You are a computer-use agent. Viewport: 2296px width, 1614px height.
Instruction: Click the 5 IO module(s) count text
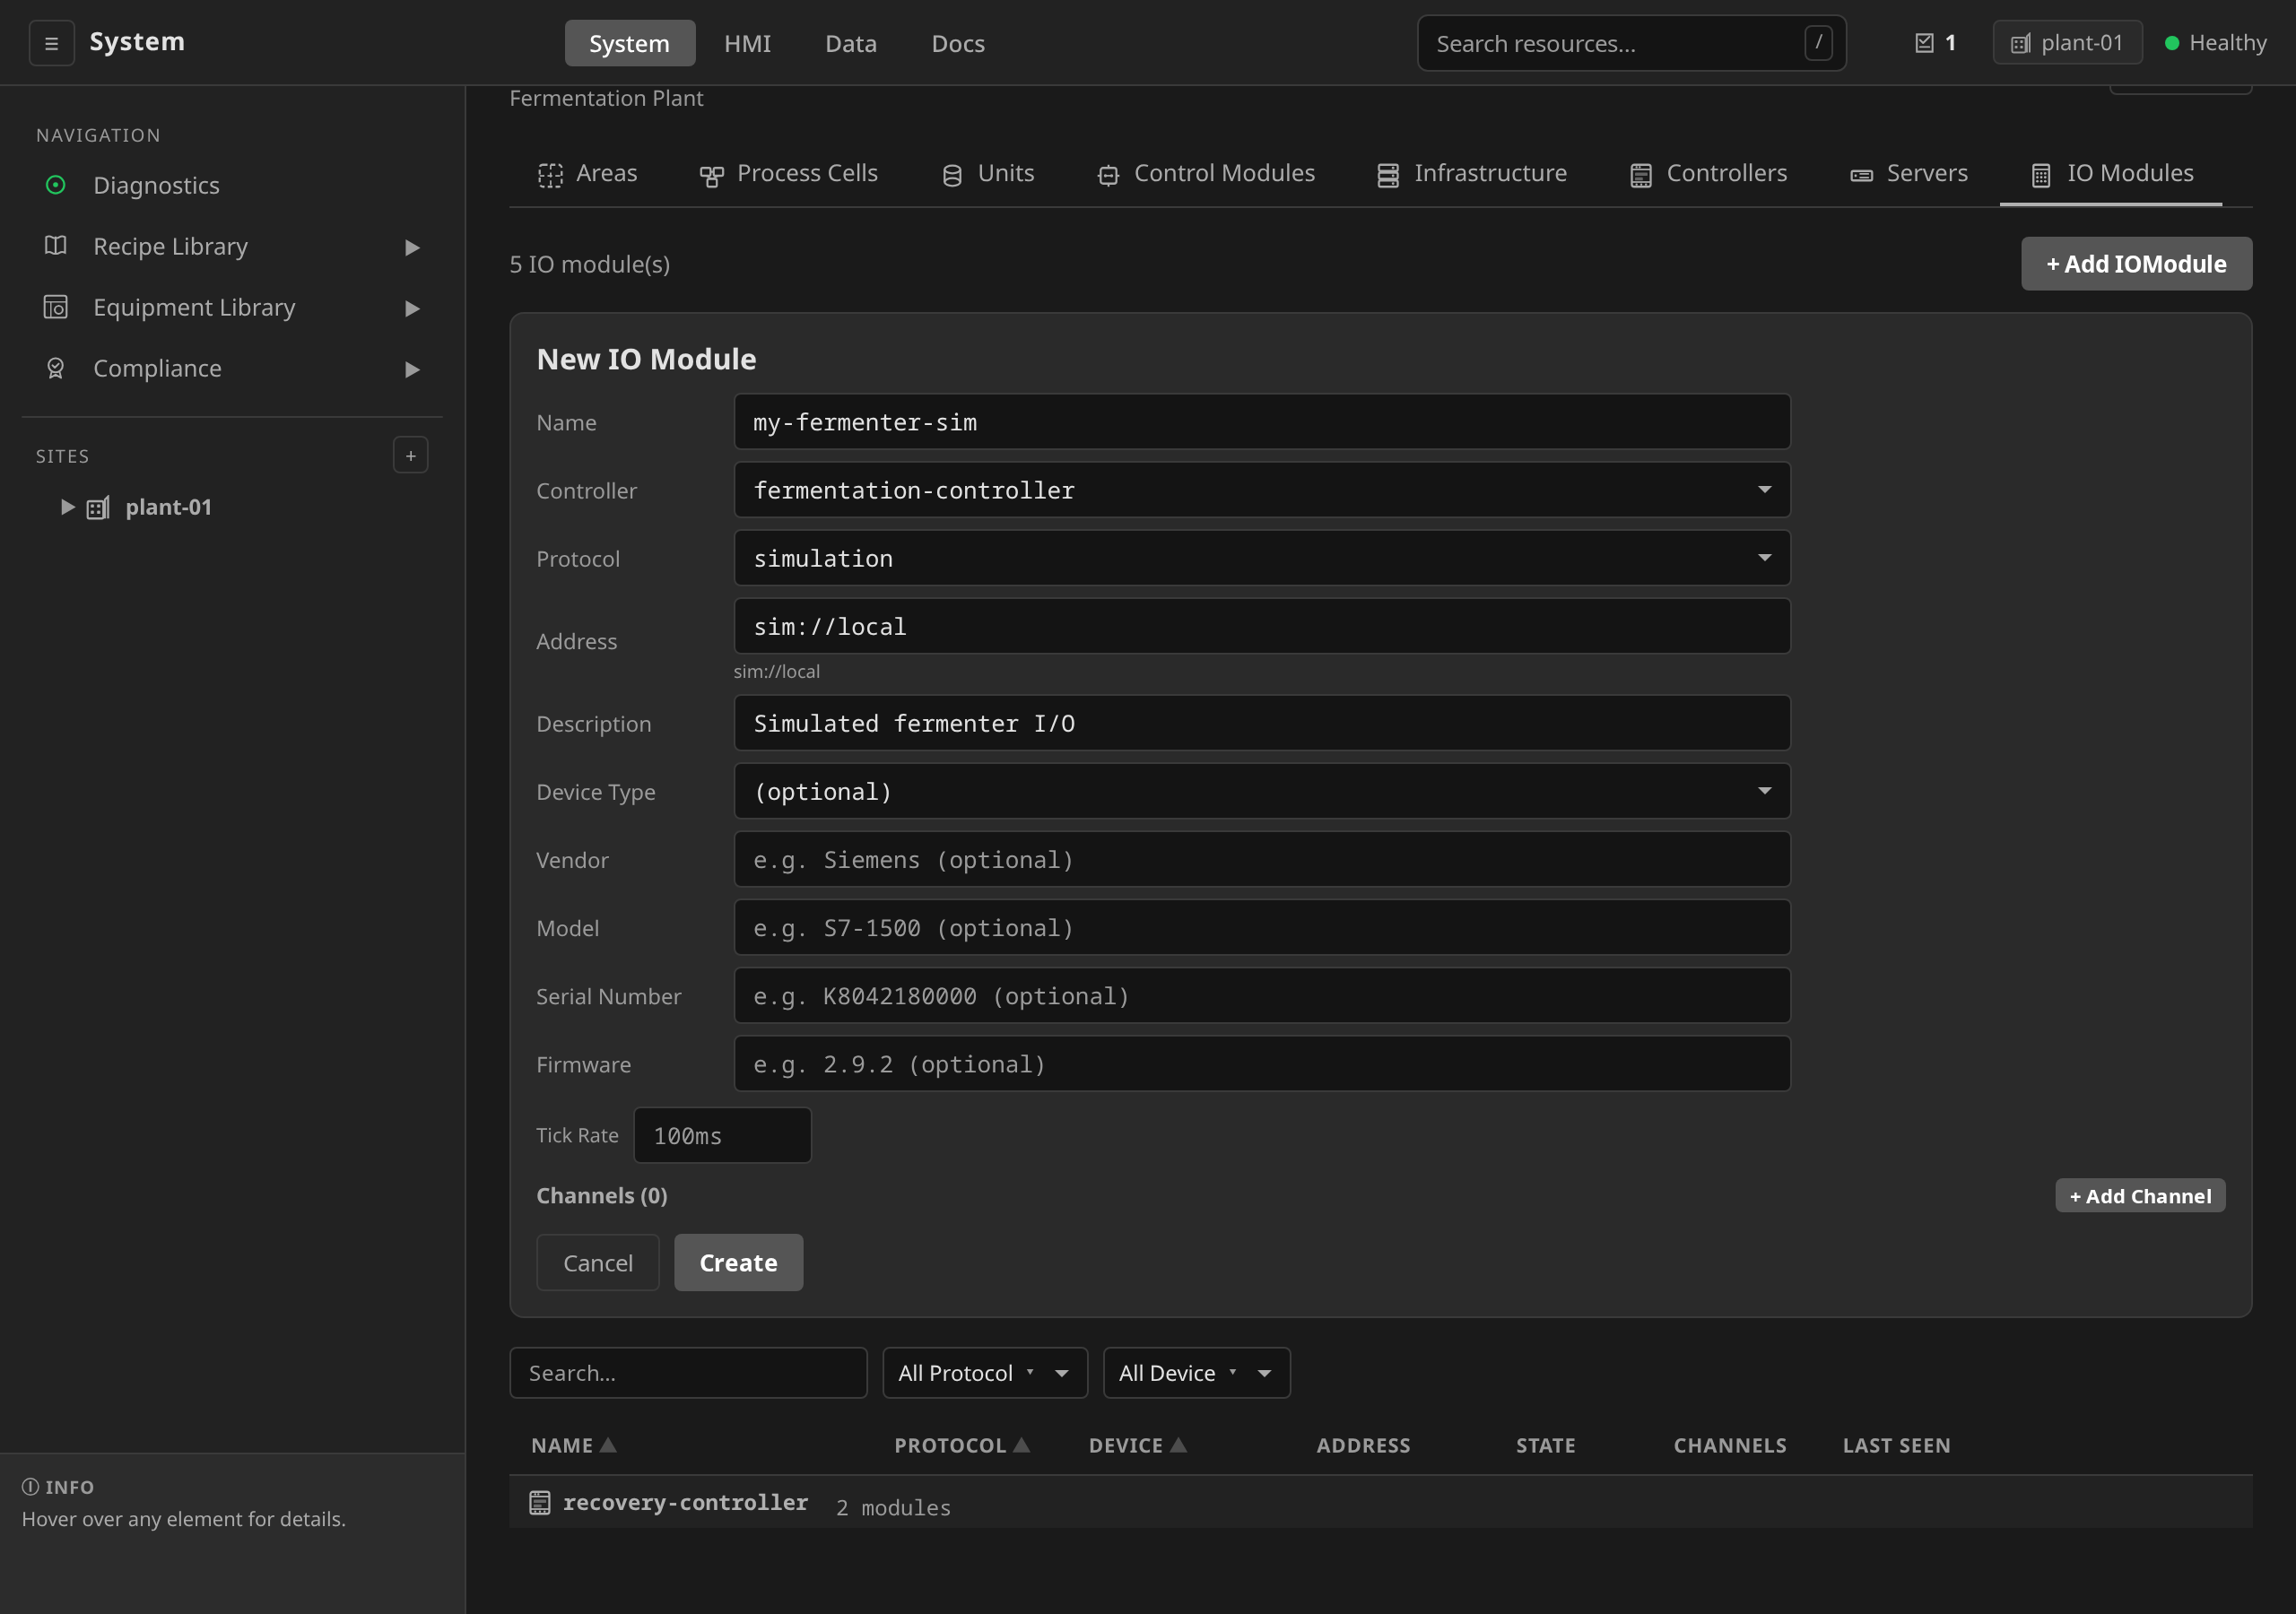click(590, 264)
